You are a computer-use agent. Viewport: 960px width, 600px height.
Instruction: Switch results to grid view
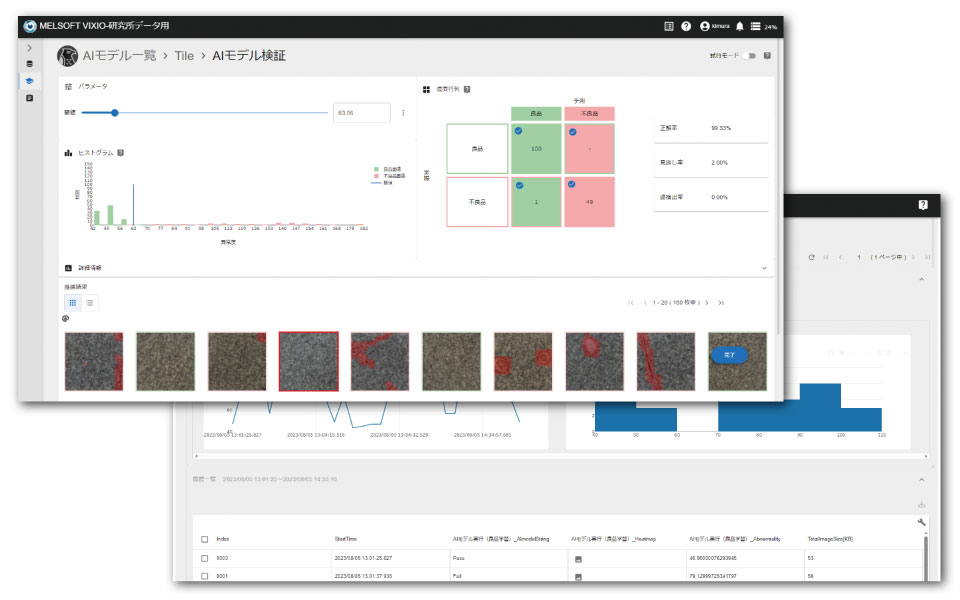73,302
